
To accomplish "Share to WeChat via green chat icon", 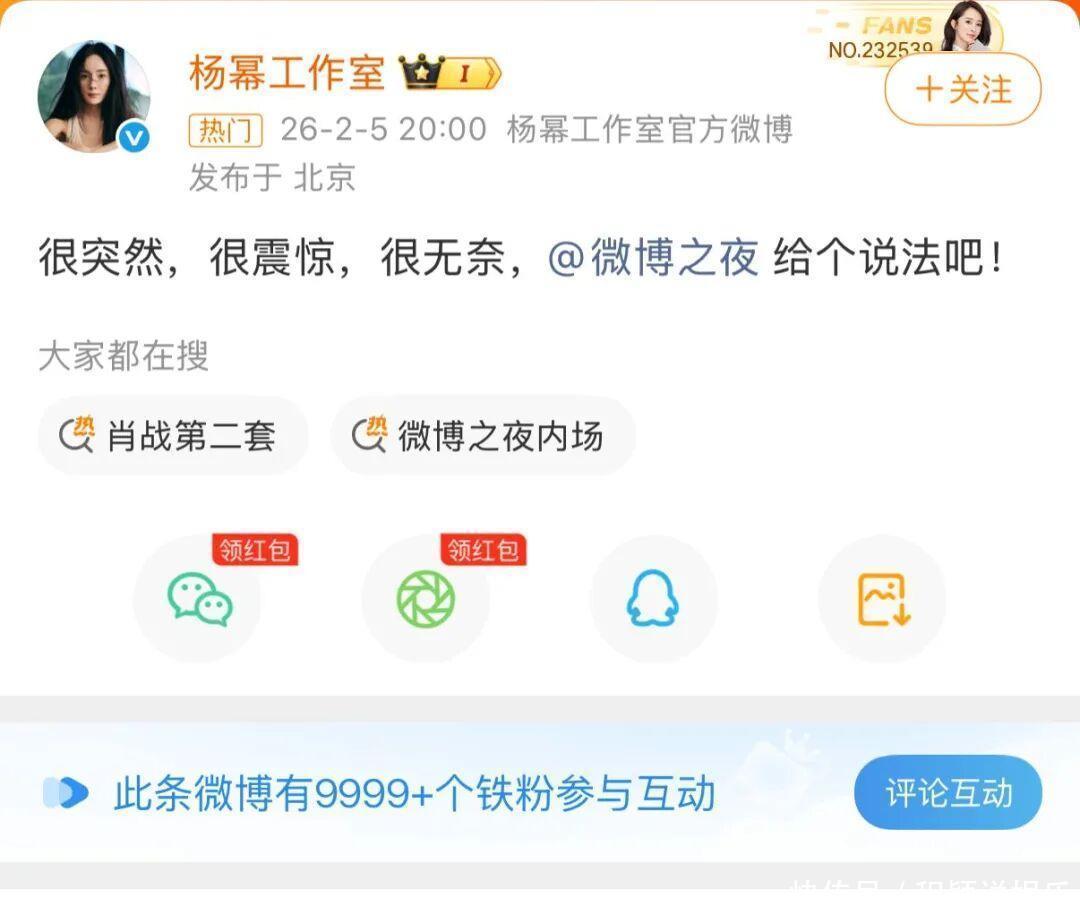I will pos(198,599).
